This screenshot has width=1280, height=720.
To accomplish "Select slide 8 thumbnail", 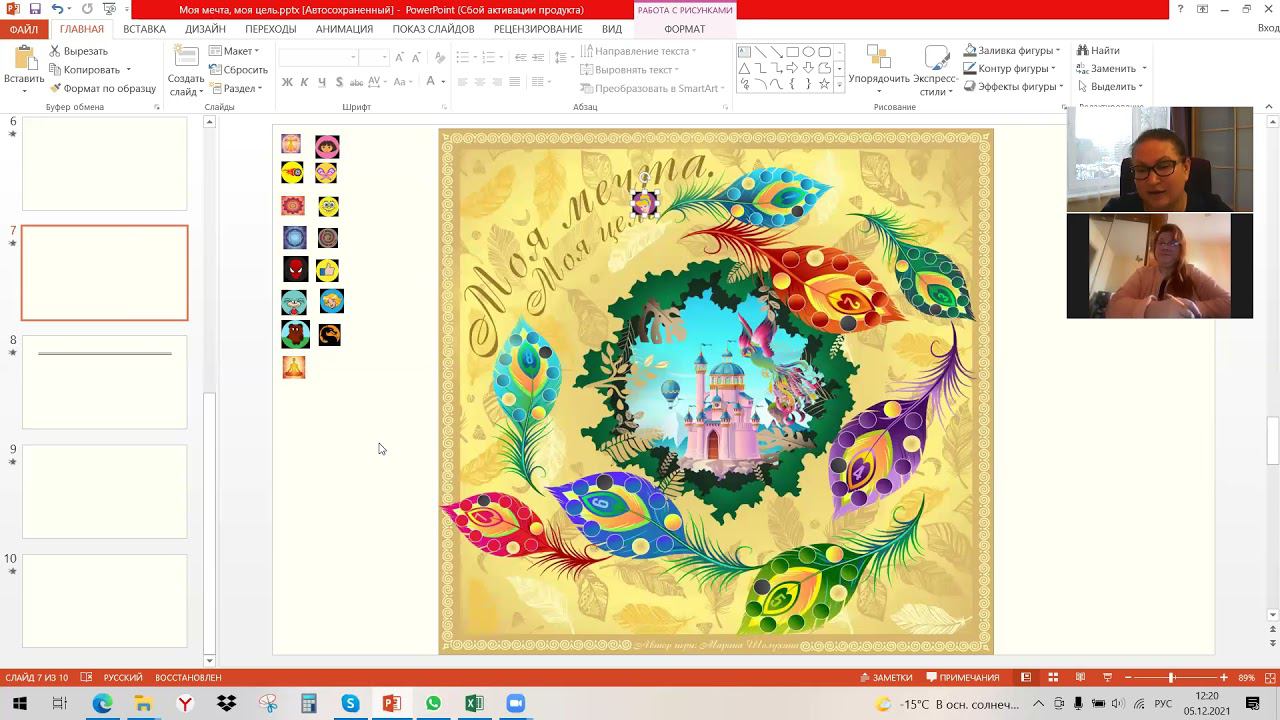I will [x=105, y=382].
